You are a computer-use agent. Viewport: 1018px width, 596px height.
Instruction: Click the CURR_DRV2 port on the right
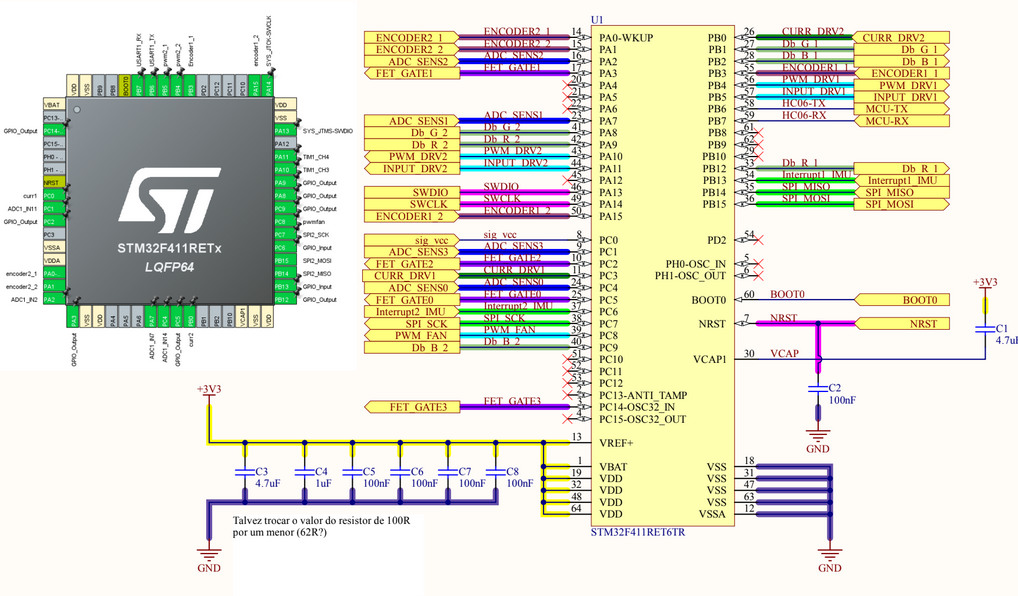point(900,37)
